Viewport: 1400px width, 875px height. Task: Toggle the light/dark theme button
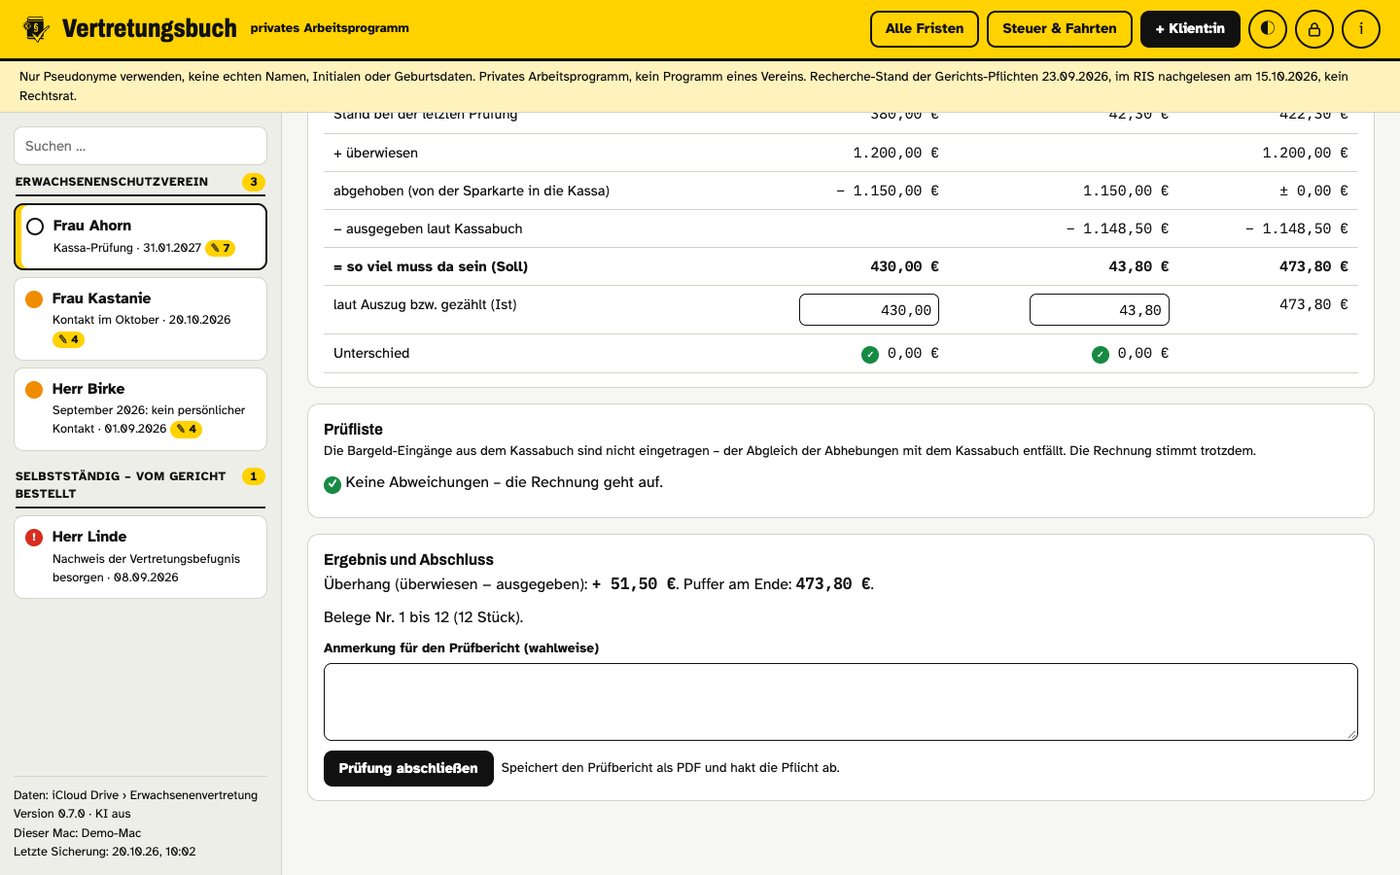coord(1267,29)
